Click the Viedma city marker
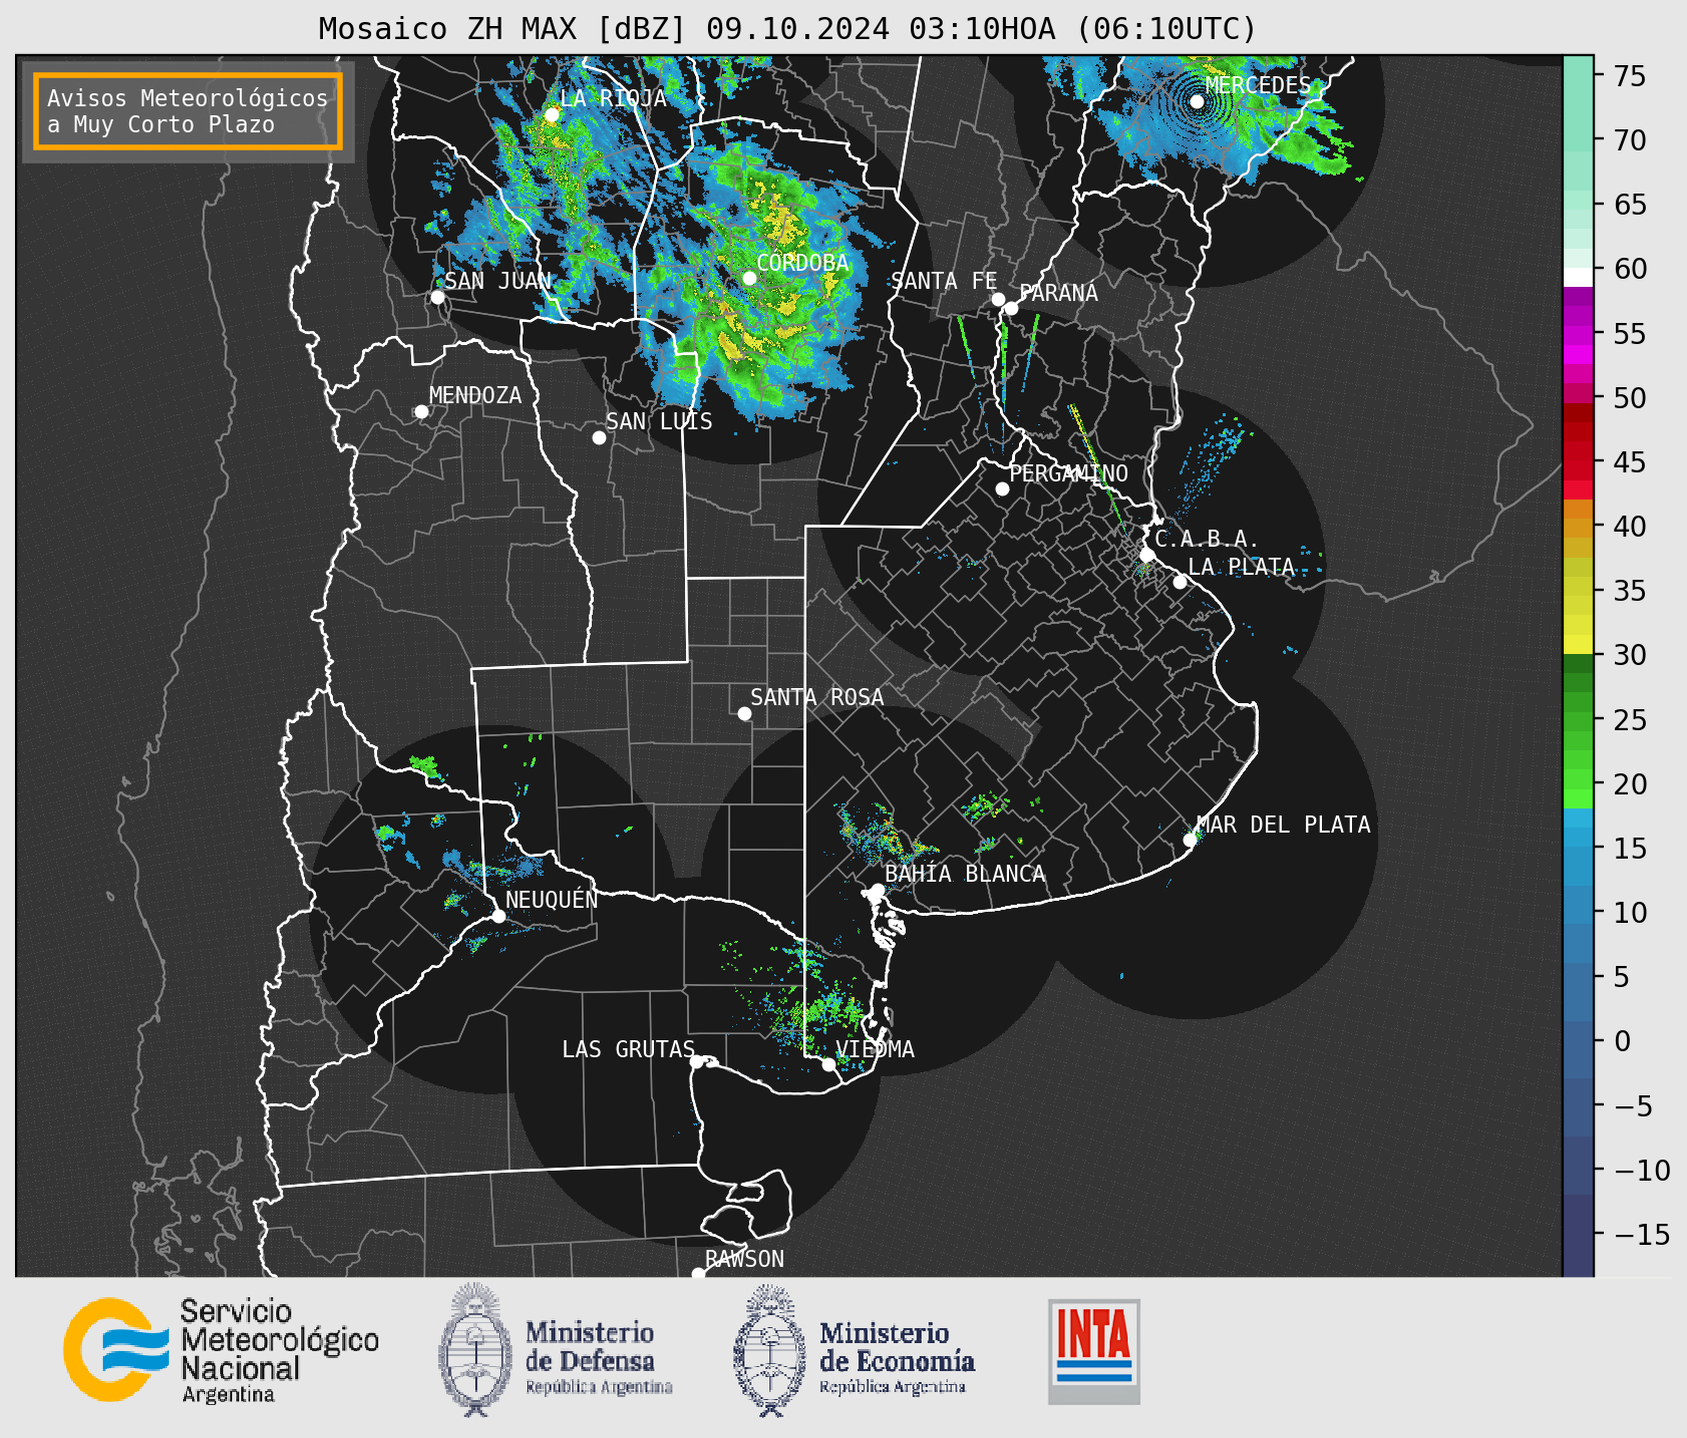 (829, 1064)
